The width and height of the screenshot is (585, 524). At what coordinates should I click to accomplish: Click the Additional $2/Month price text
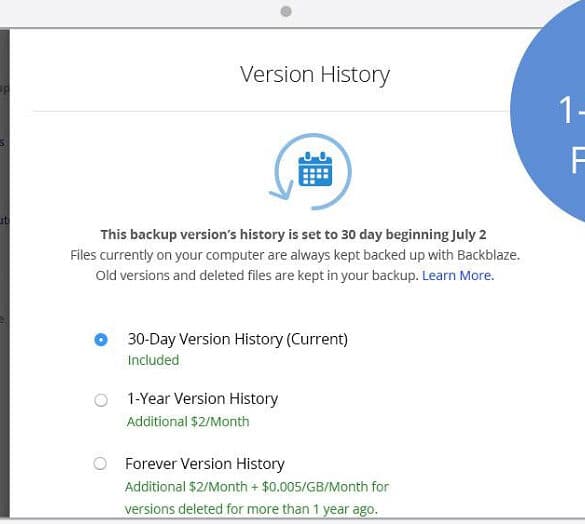tap(188, 422)
